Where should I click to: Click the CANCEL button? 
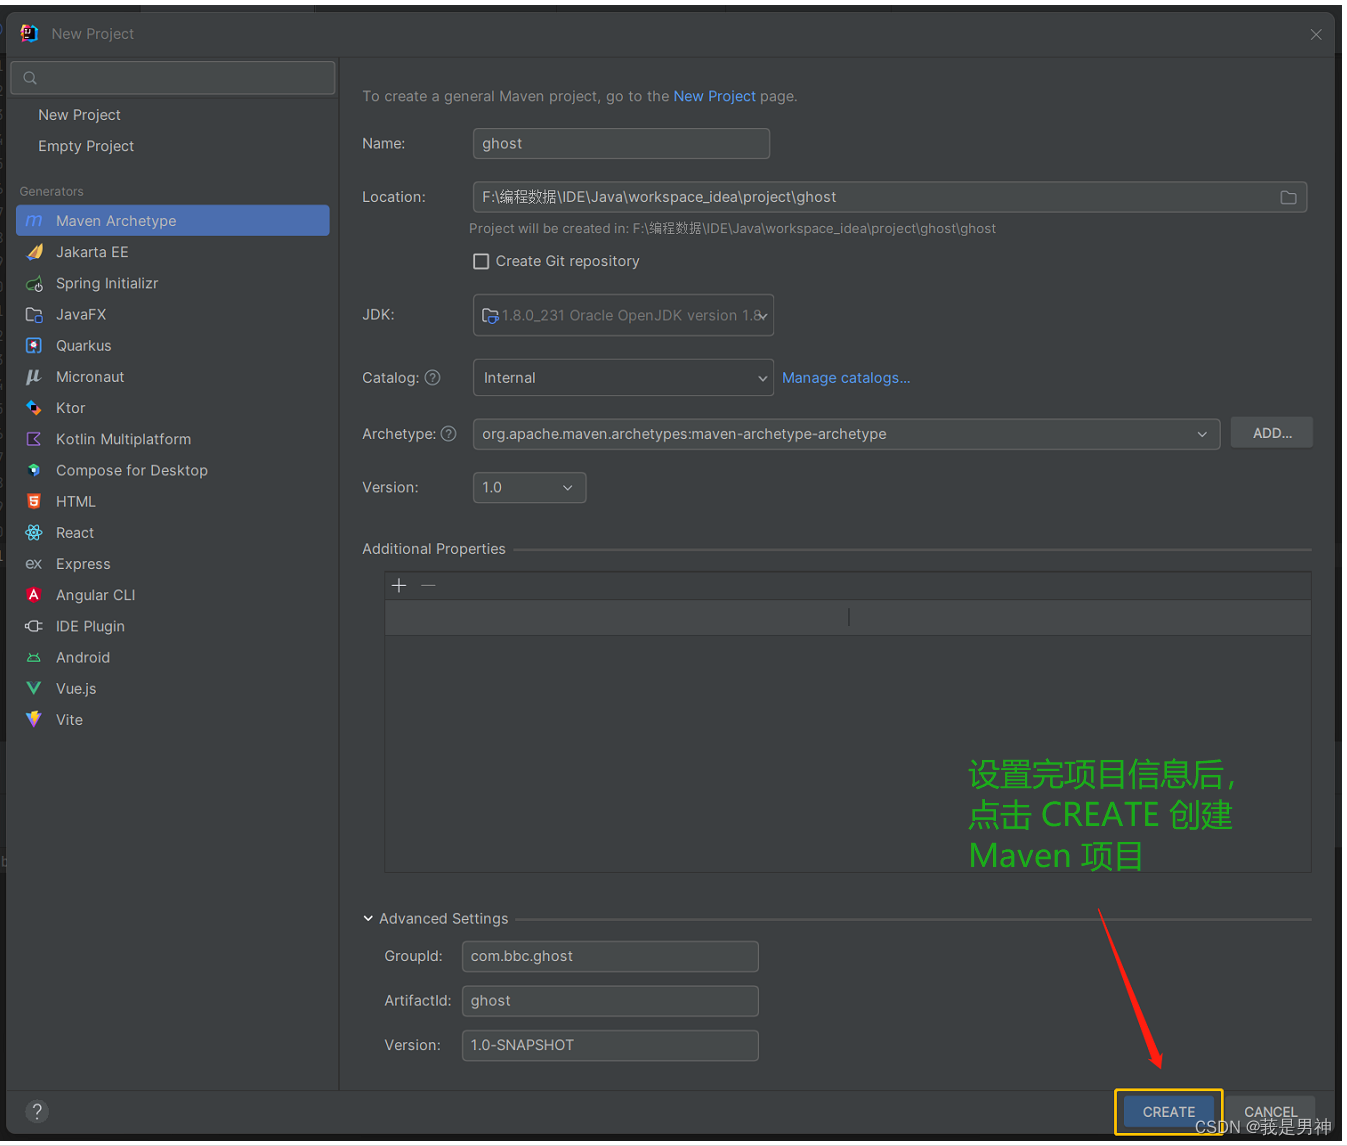[x=1271, y=1112]
